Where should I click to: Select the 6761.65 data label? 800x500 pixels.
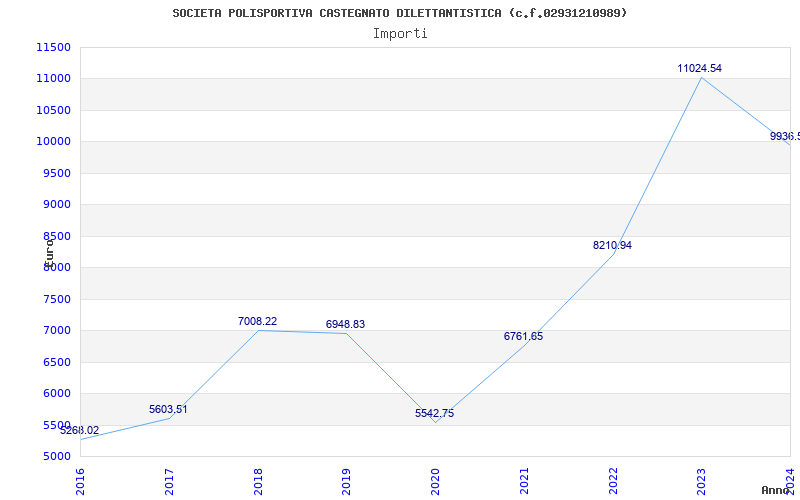coord(523,336)
